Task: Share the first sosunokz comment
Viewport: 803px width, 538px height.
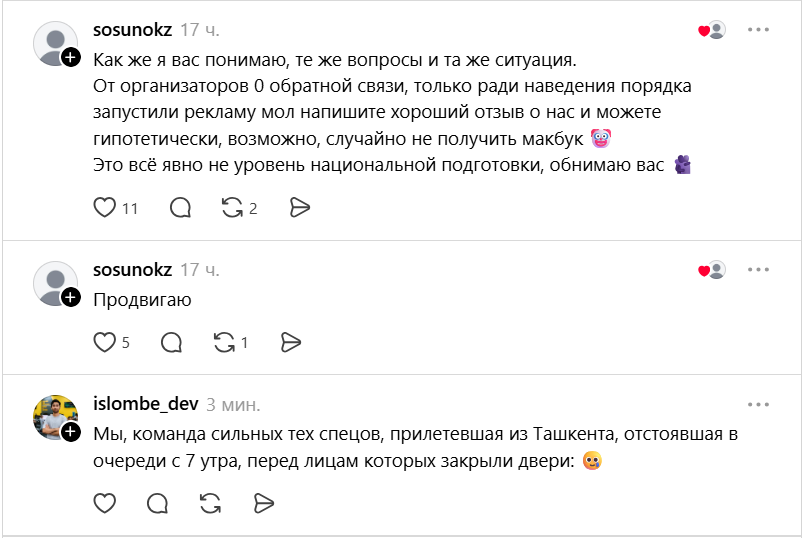Action: pos(300,208)
